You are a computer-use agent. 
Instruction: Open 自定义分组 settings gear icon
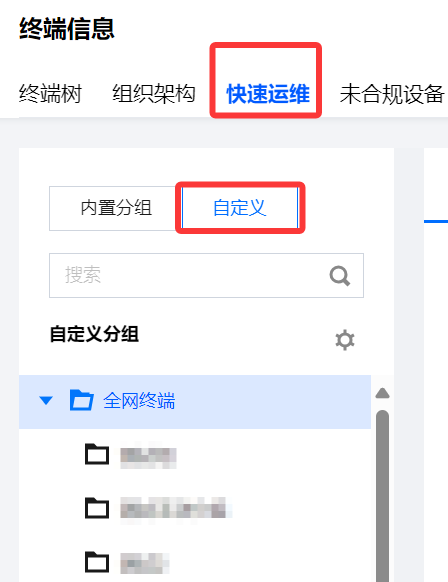(x=345, y=340)
